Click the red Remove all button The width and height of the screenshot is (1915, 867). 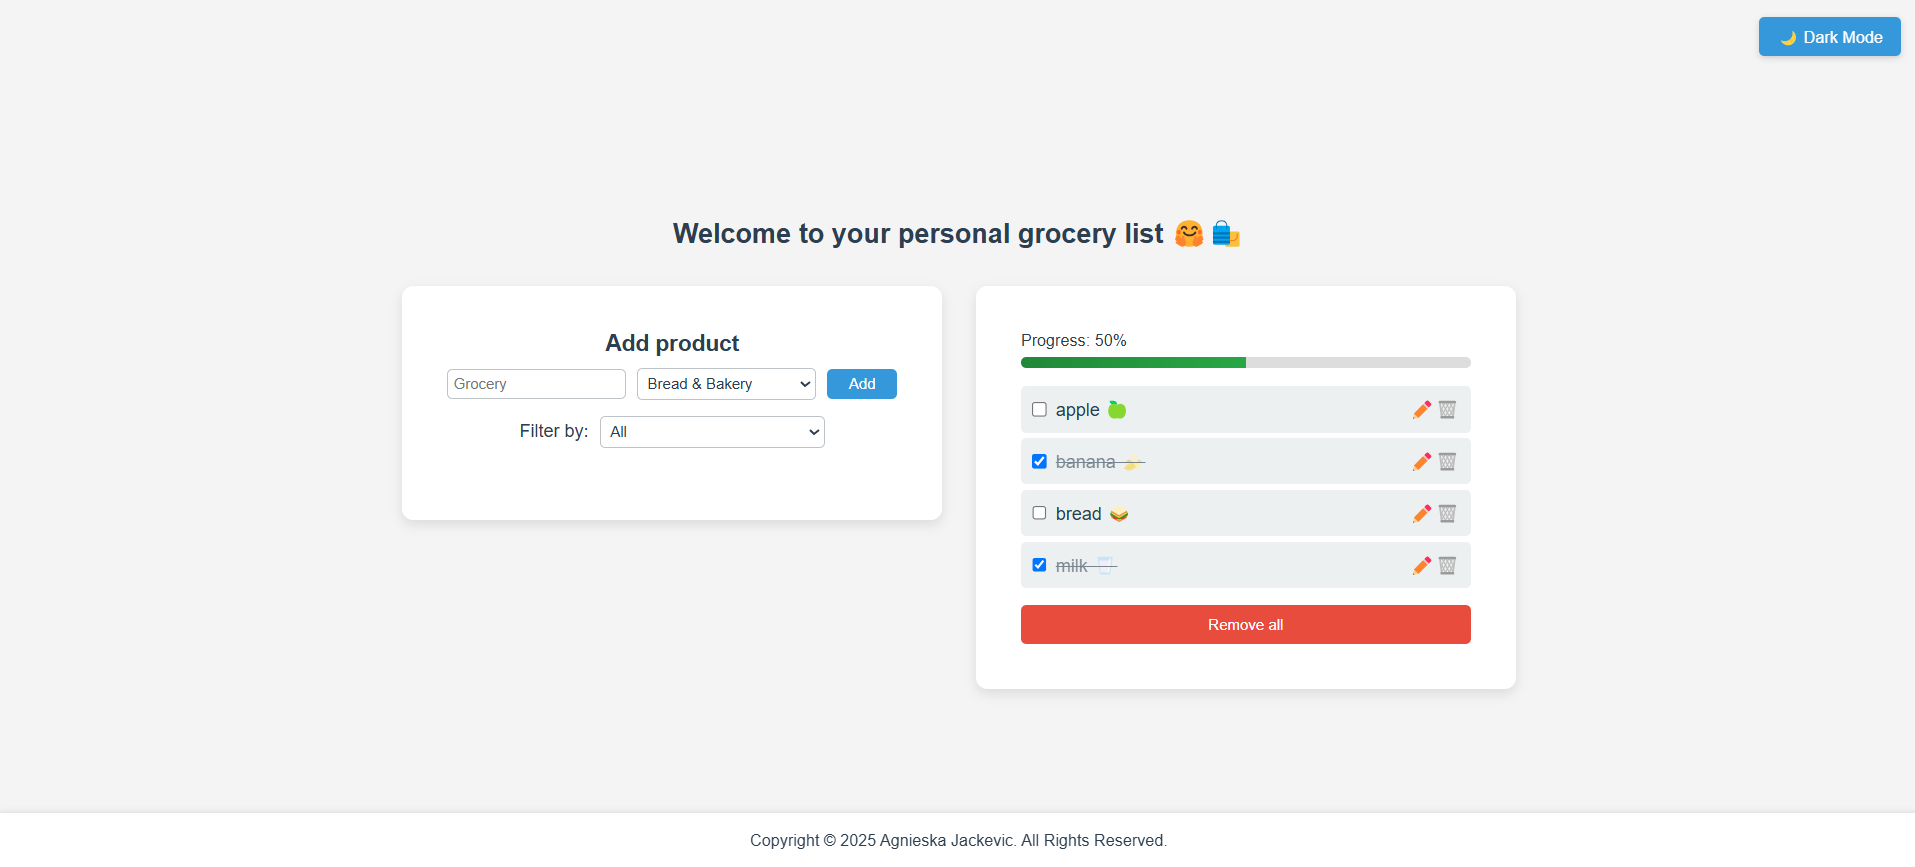point(1245,625)
